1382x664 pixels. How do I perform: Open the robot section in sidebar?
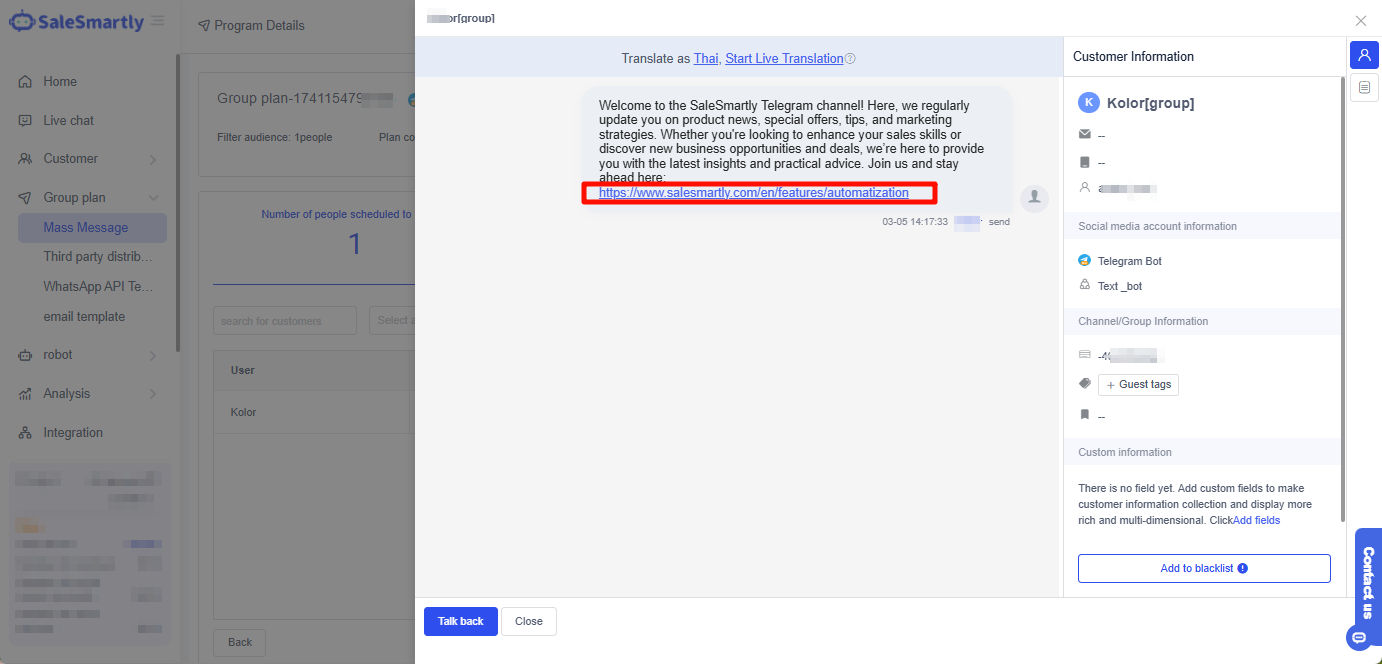[x=60, y=354]
